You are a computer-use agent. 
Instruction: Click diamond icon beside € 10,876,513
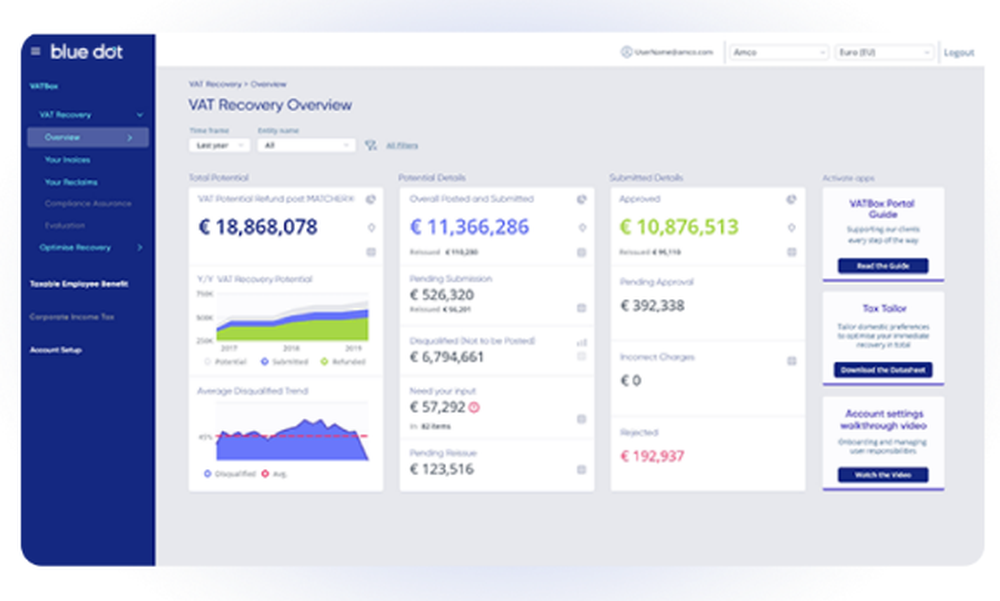[791, 227]
